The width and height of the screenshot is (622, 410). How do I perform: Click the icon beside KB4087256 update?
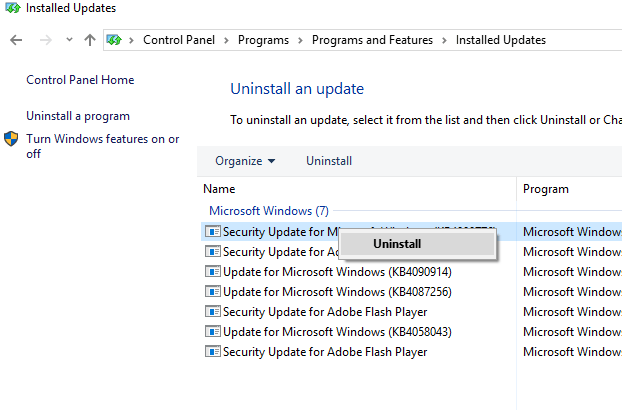pos(212,291)
